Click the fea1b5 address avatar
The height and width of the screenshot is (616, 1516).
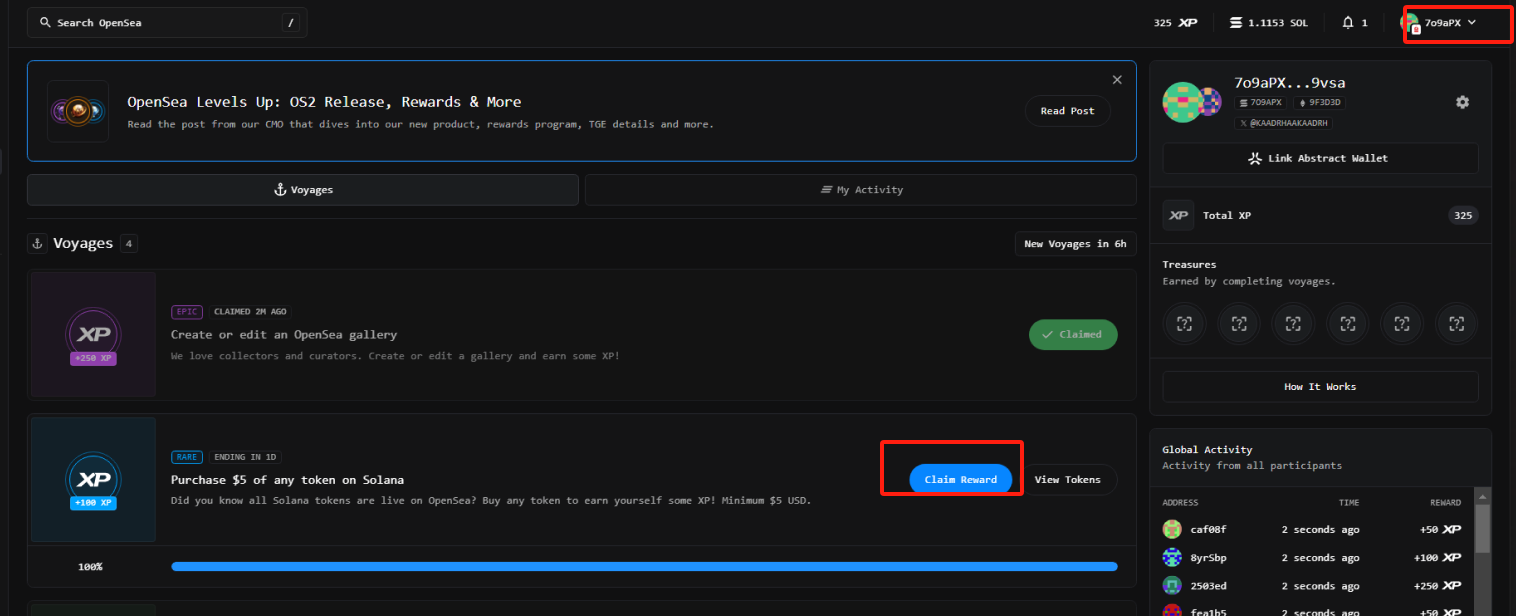click(x=1172, y=611)
